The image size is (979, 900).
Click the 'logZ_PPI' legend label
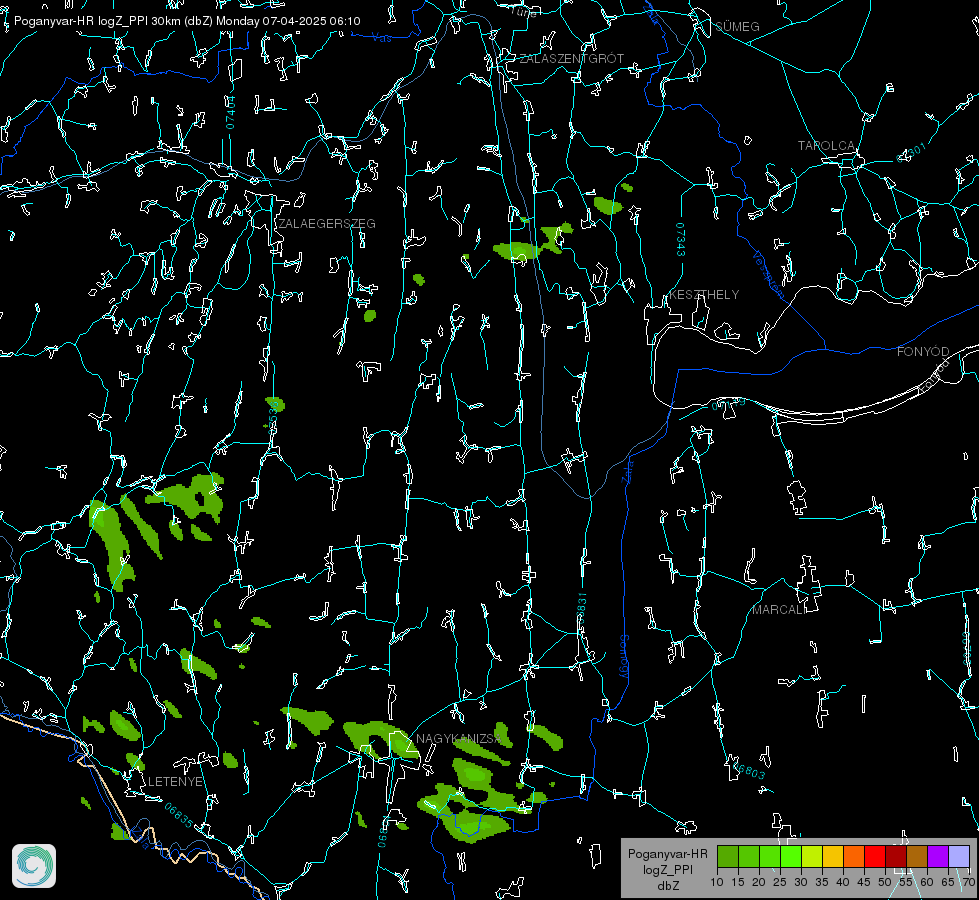pos(667,869)
